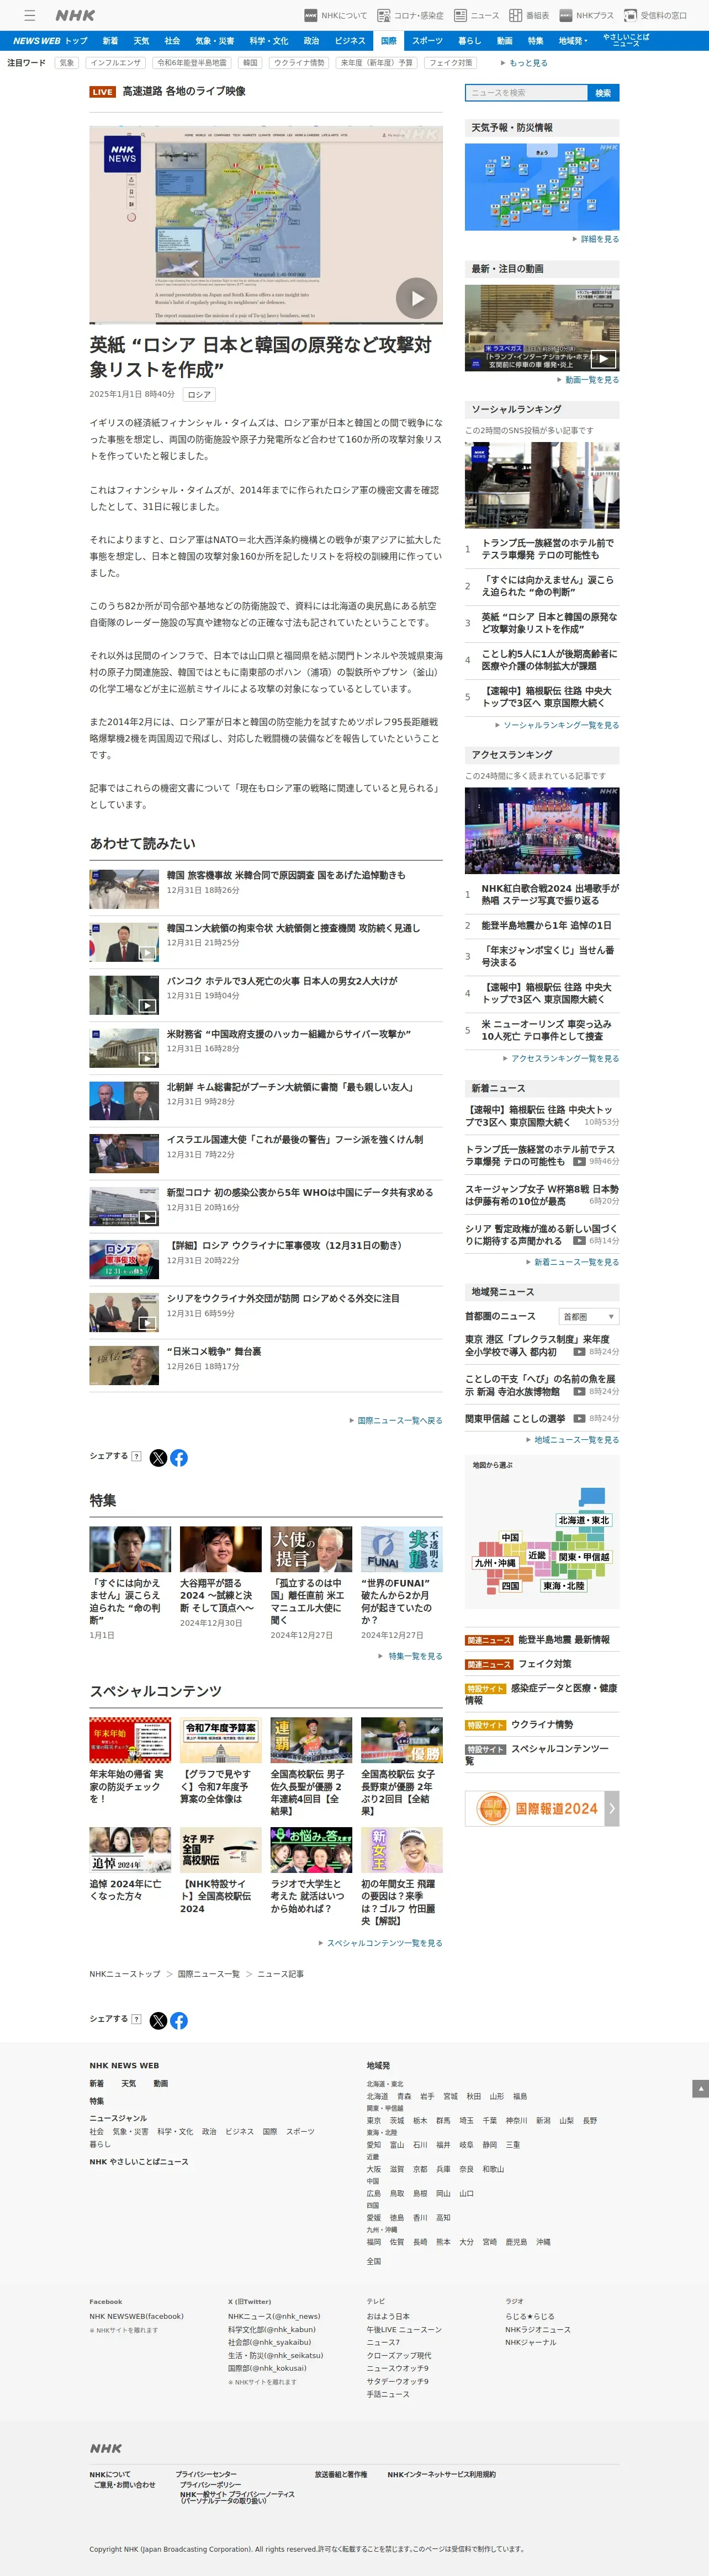The width and height of the screenshot is (709, 2576).
Task: Switch to the 天気 navigation tab
Action: point(141,41)
